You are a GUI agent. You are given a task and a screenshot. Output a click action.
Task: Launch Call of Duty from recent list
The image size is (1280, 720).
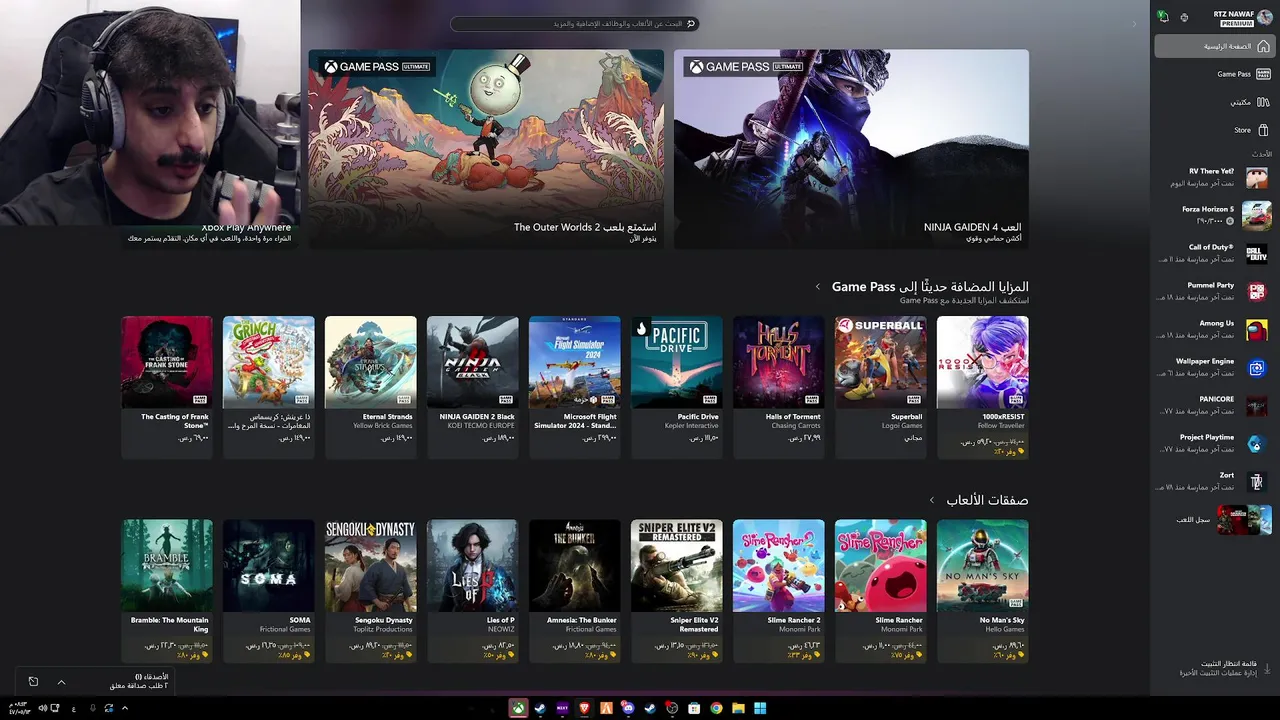pos(1214,253)
